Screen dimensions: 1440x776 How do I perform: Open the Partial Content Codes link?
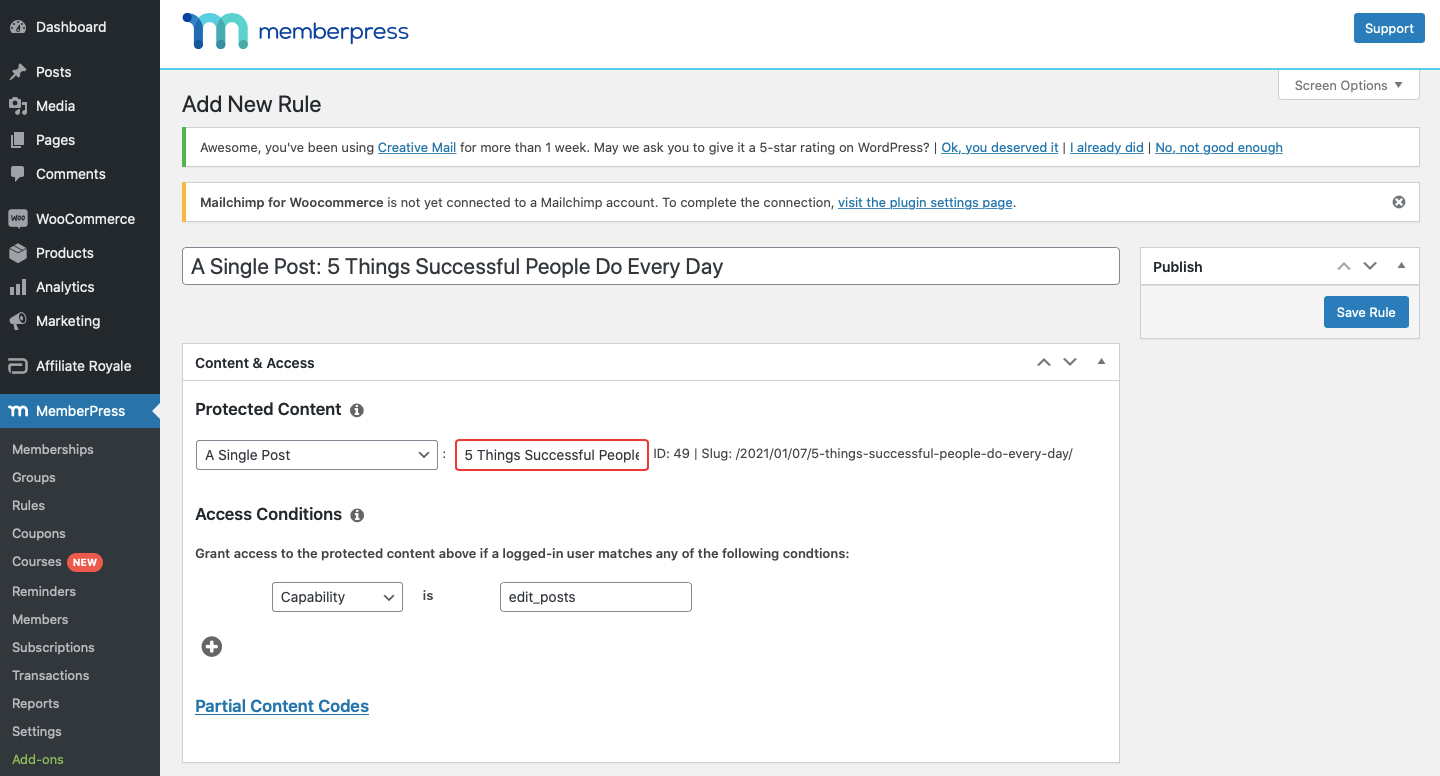pos(282,706)
